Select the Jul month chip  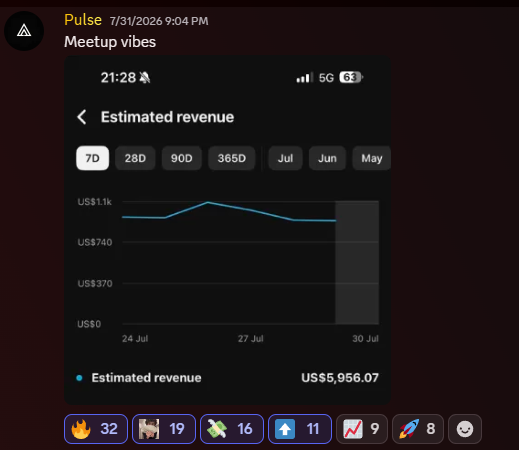pyautogui.click(x=285, y=158)
